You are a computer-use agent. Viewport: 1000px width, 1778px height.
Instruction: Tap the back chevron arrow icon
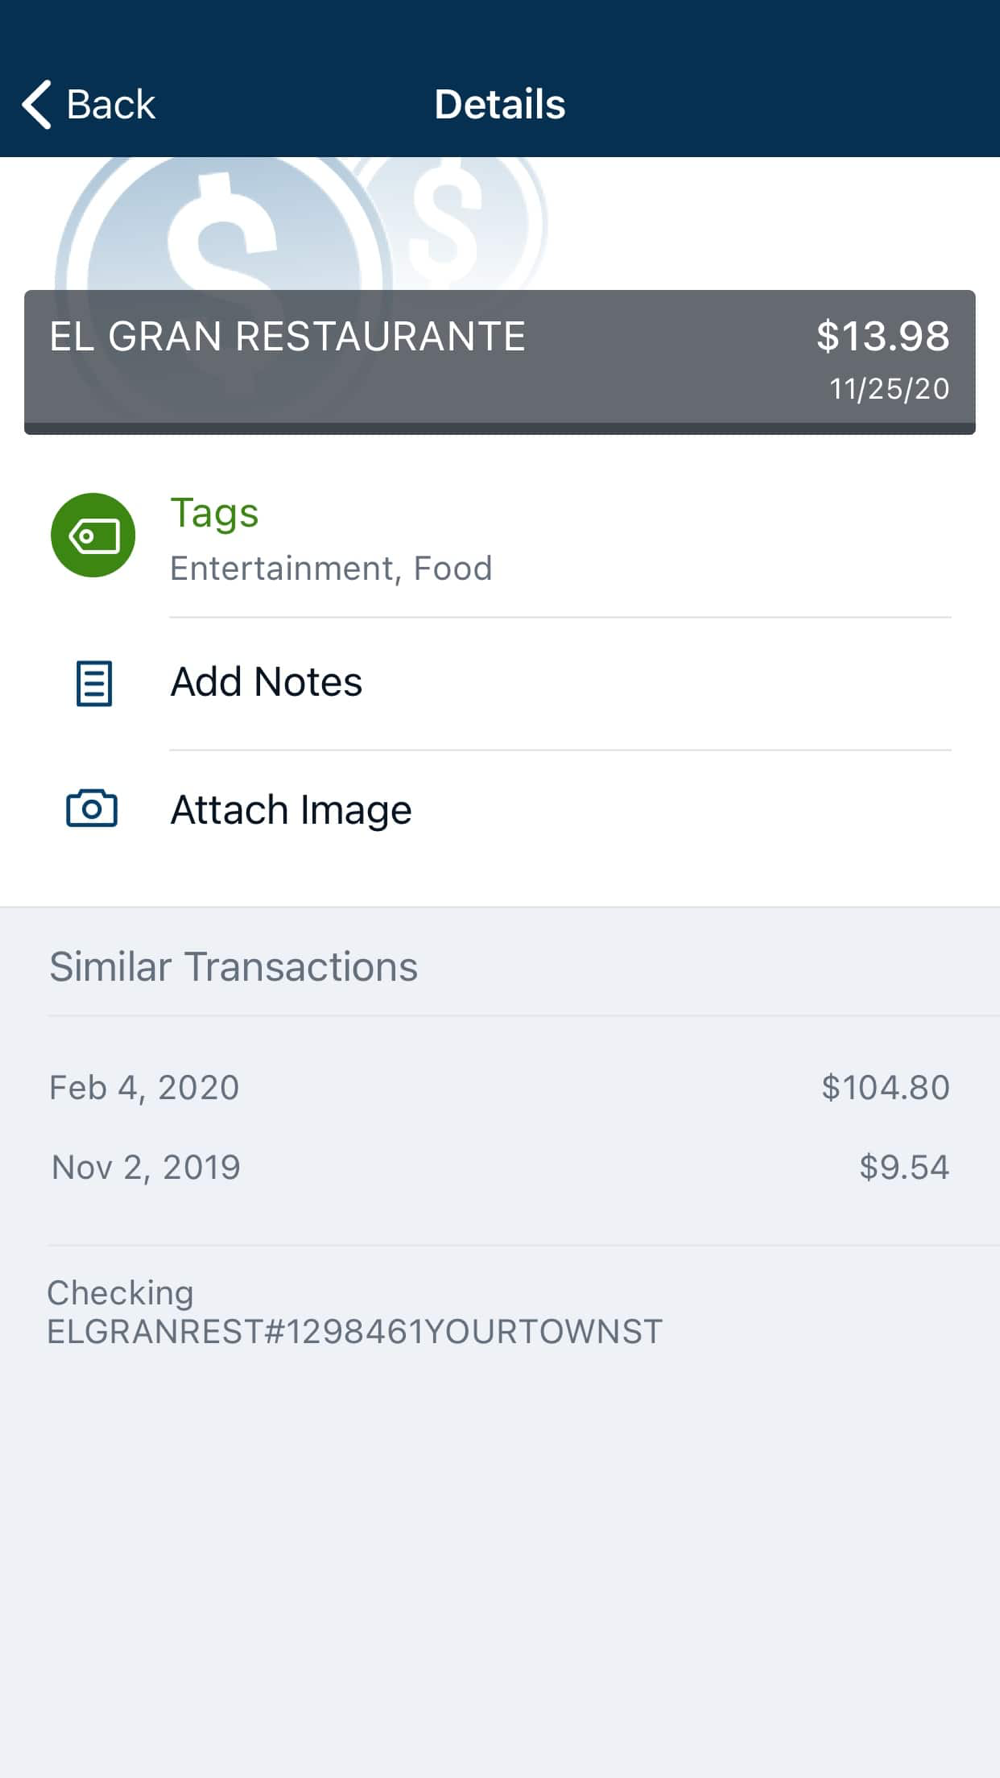pyautogui.click(x=37, y=104)
